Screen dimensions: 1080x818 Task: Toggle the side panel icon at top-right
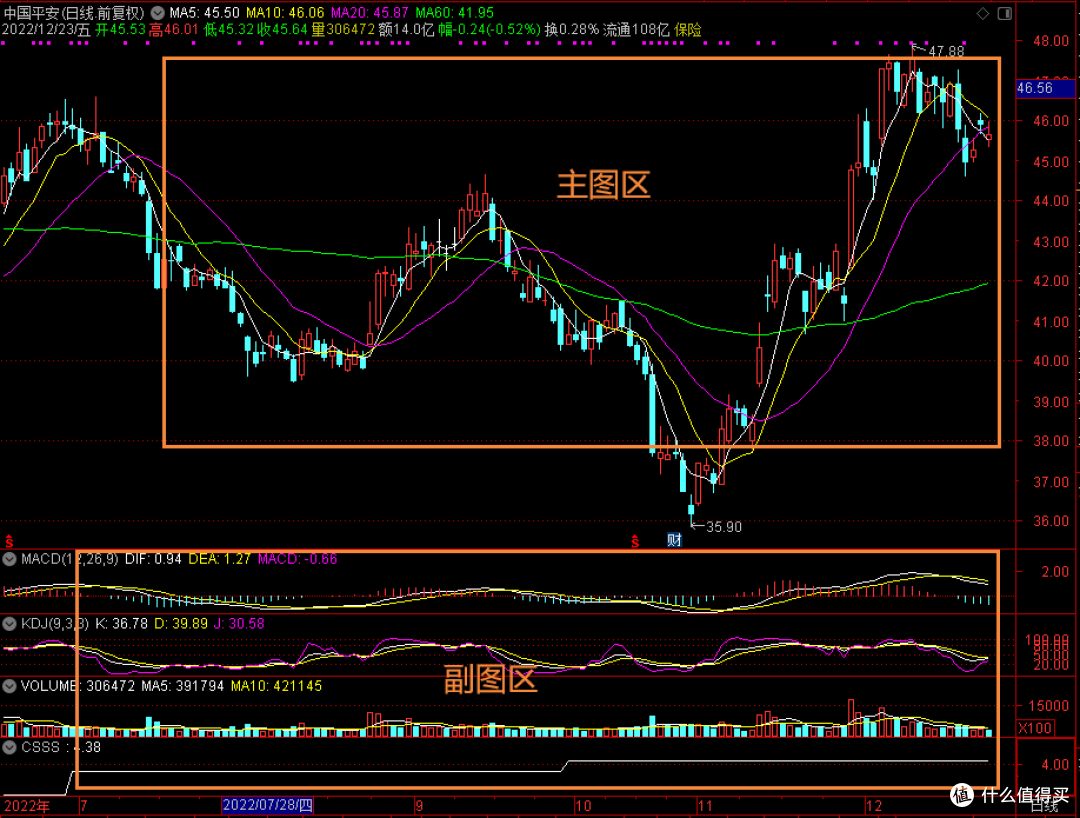pyautogui.click(x=1005, y=13)
